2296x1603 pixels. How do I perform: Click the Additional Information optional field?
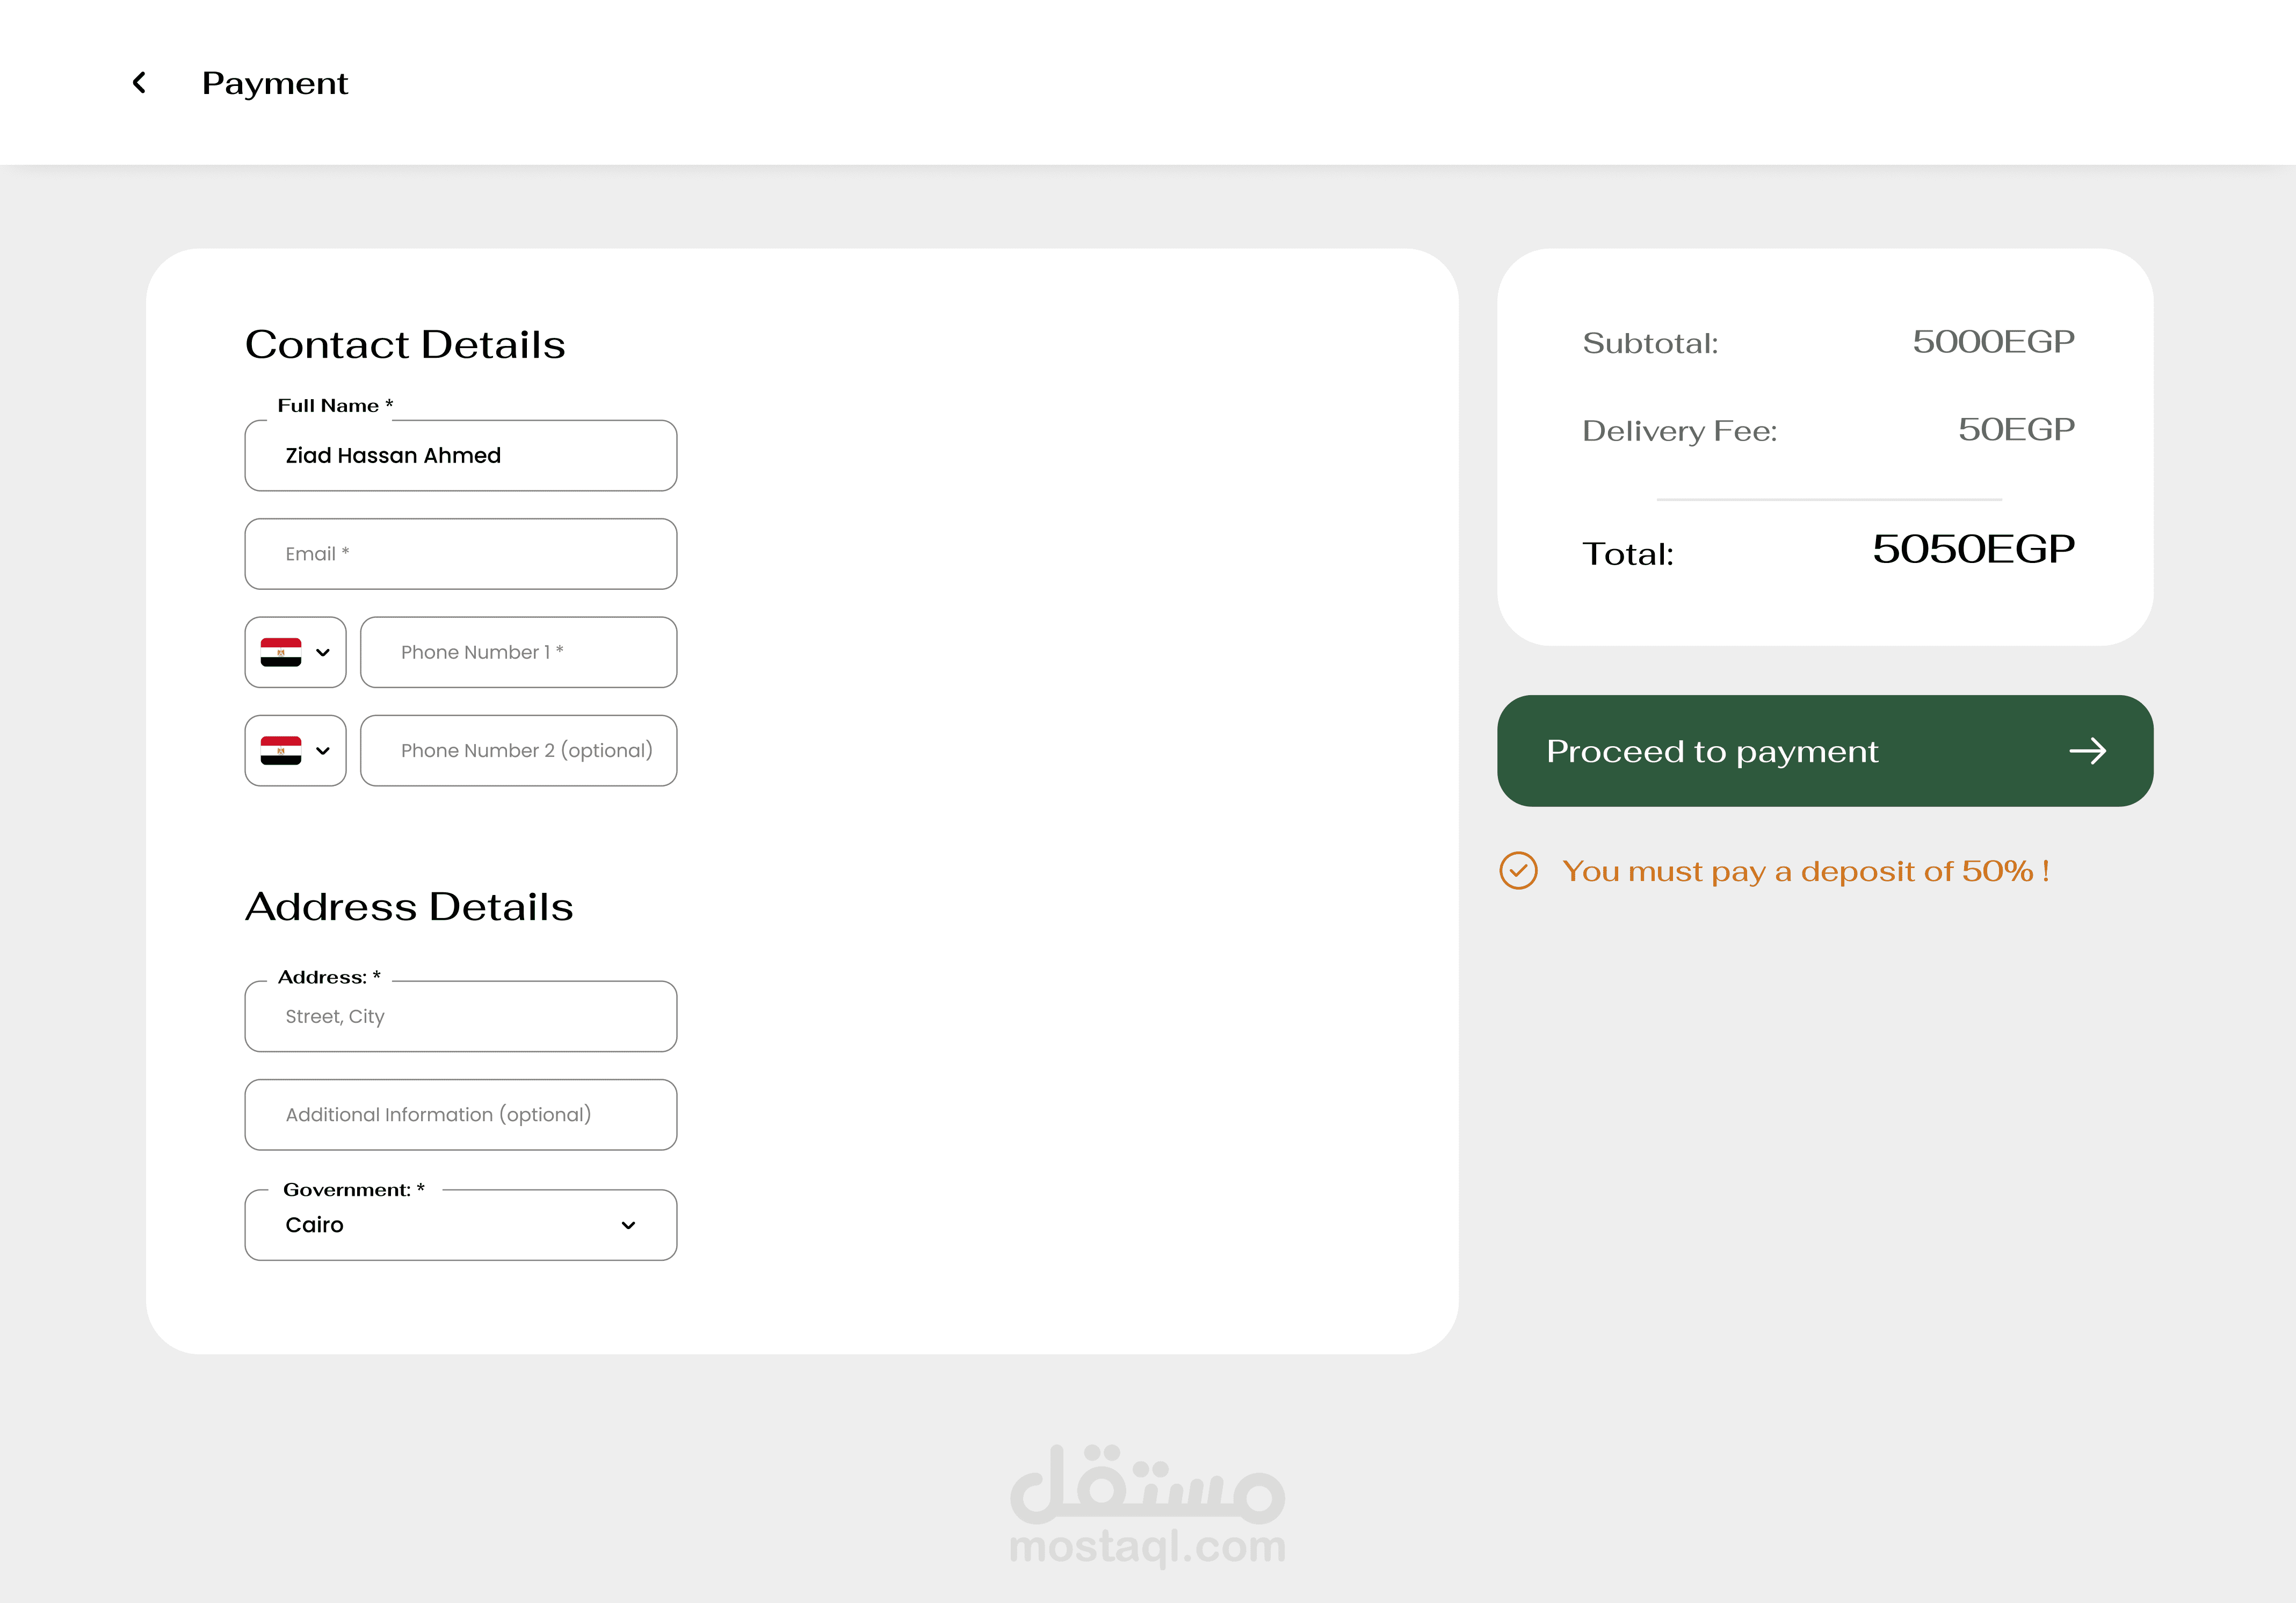(461, 1114)
